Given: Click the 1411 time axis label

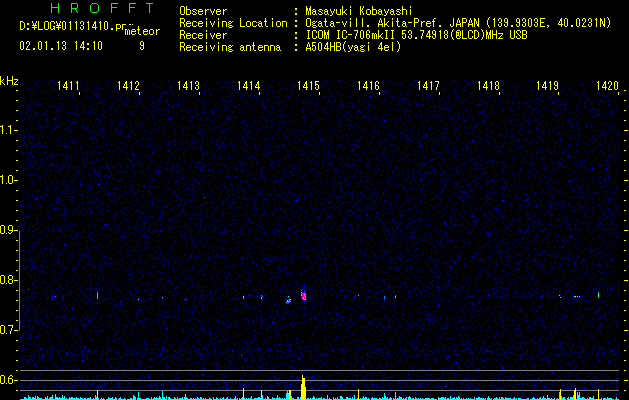Looking at the screenshot, I should 68,86.
